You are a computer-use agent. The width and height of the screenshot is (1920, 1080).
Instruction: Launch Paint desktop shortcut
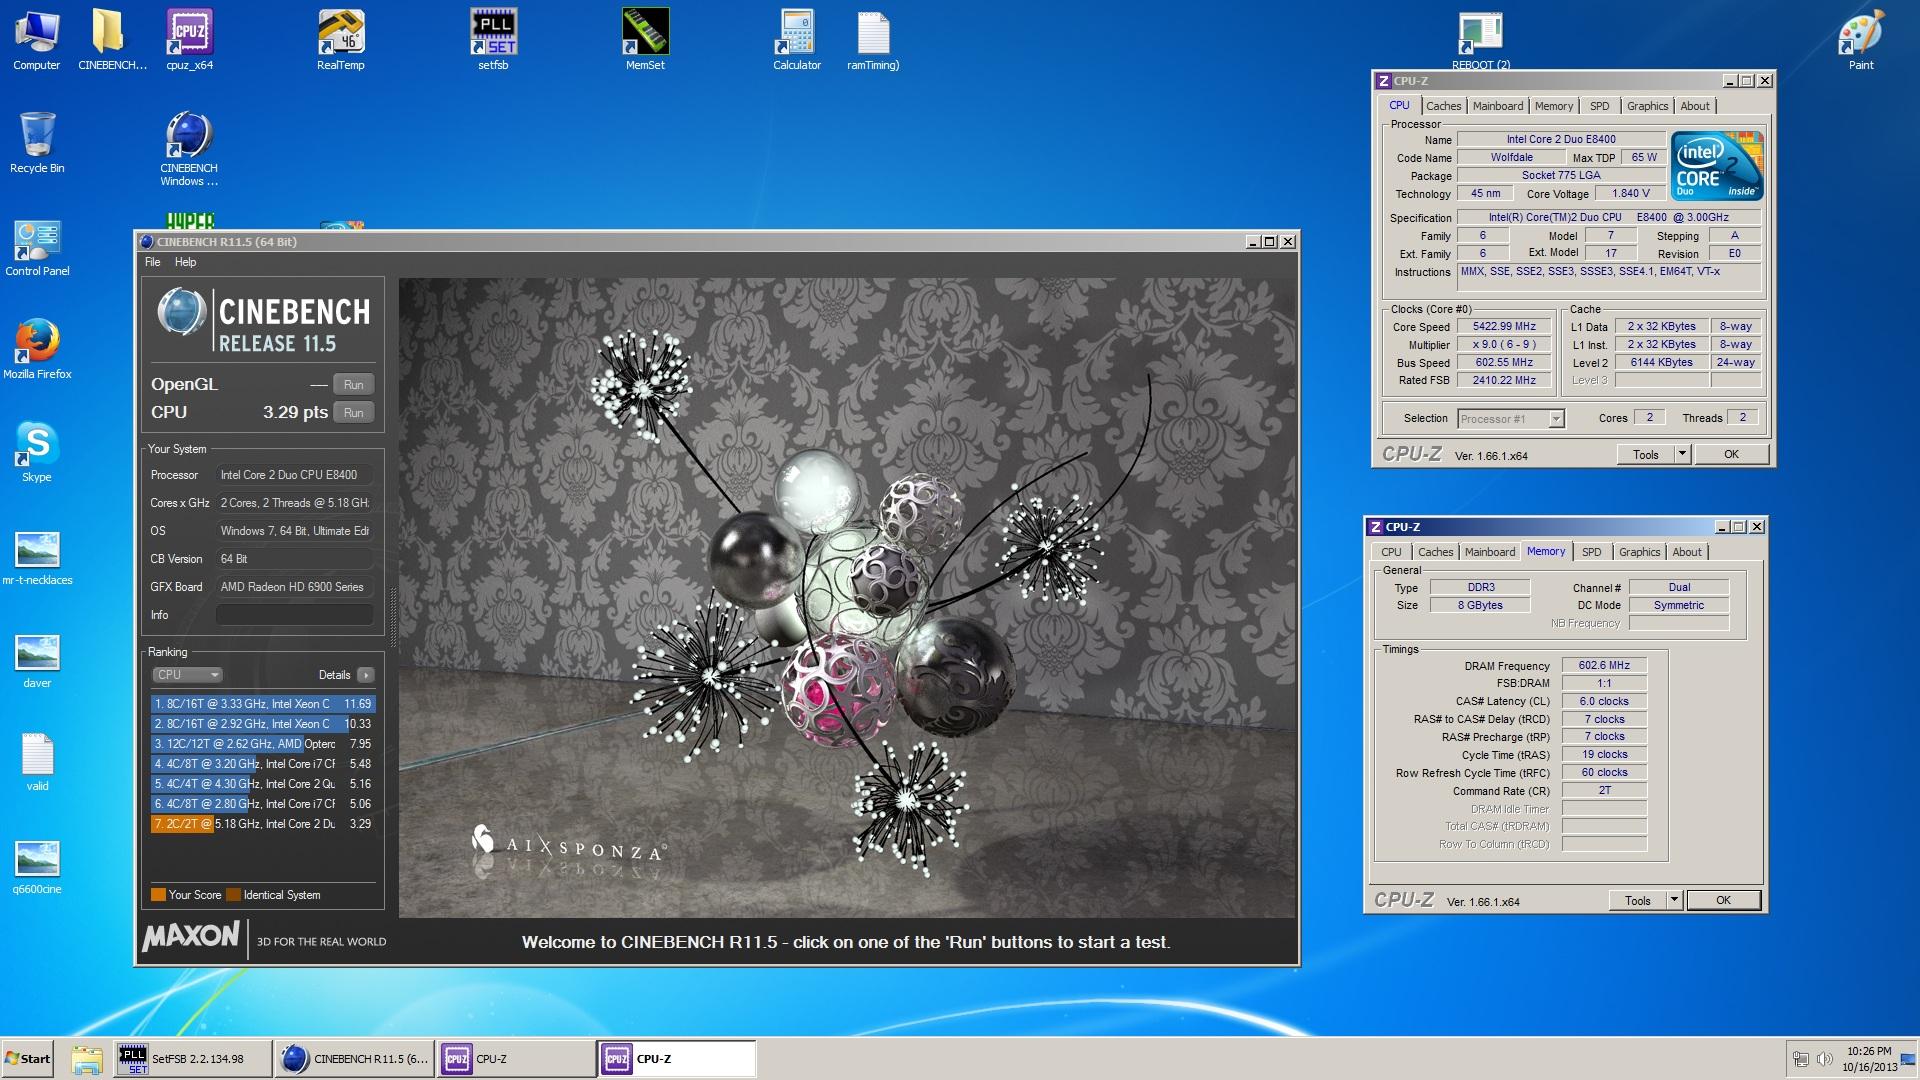coord(1861,40)
